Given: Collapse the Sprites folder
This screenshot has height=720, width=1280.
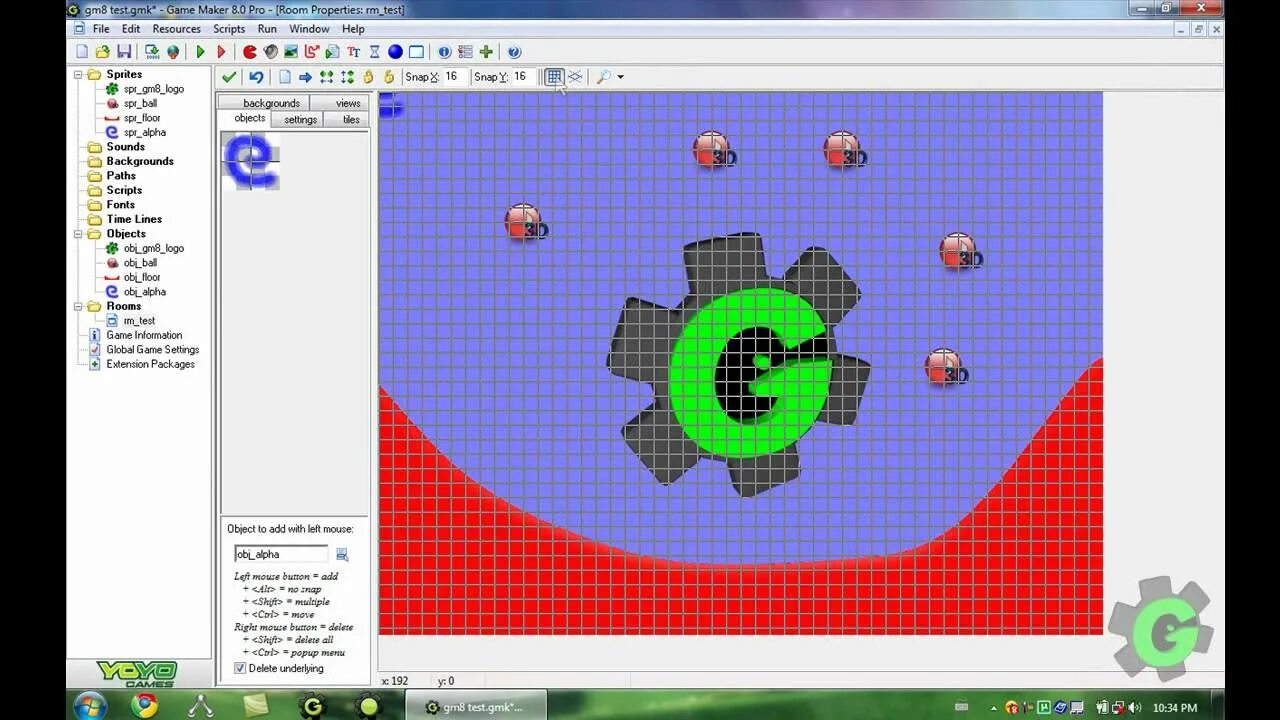Looking at the screenshot, I should [79, 74].
